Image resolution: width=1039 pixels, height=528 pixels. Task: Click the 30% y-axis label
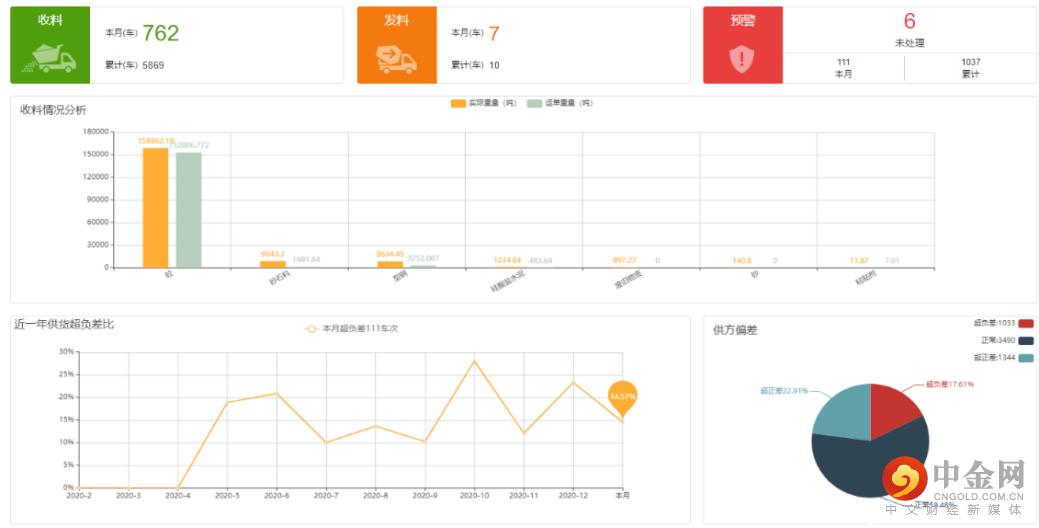(67, 352)
